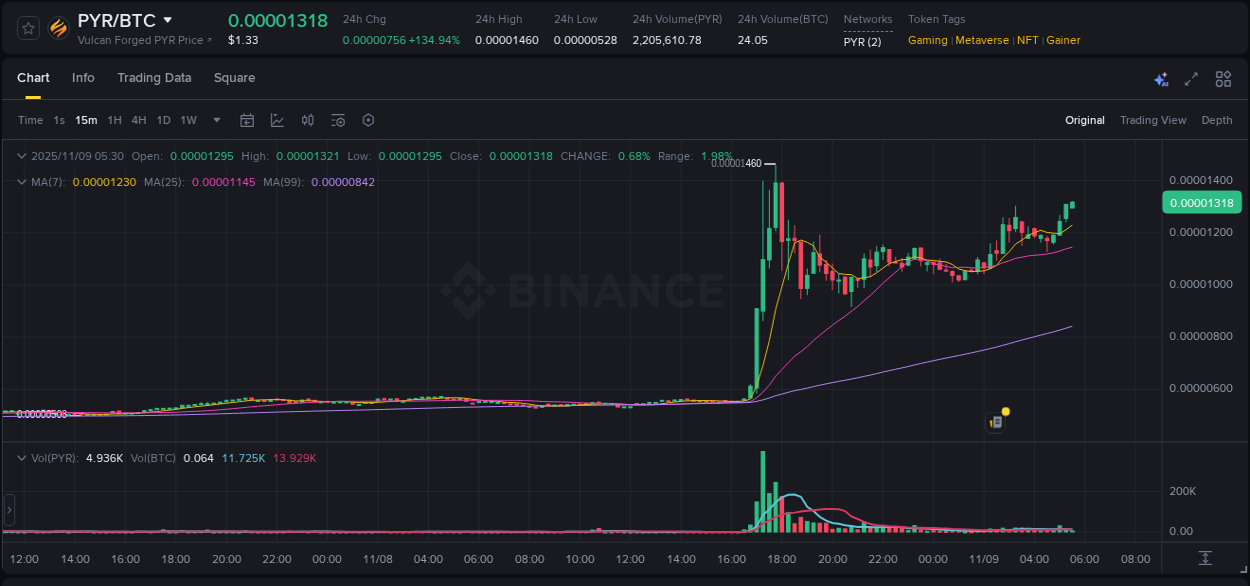Select the 15m timeframe
The image size is (1250, 586).
click(86, 120)
